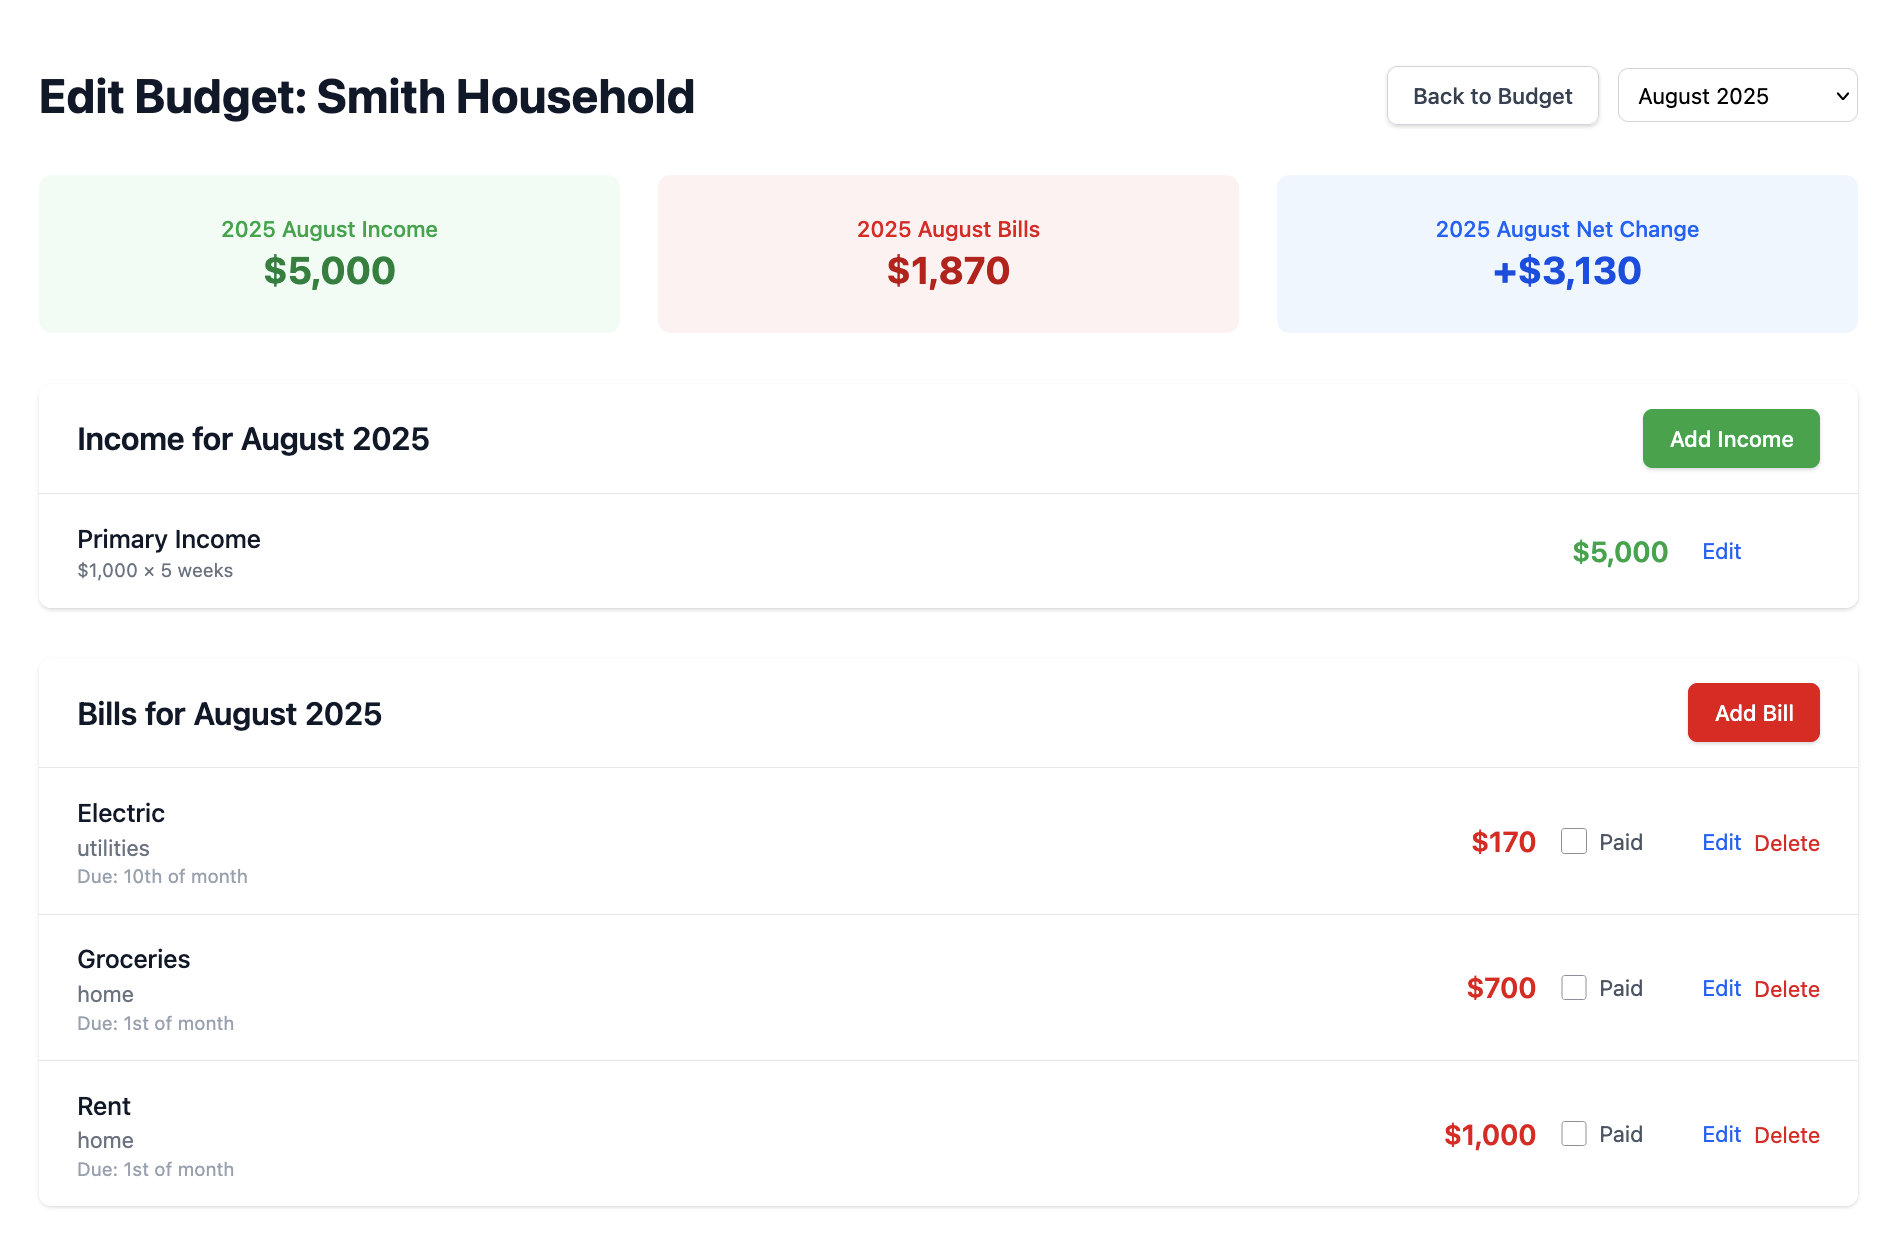Click the $1,000 Rent amount

click(1489, 1134)
